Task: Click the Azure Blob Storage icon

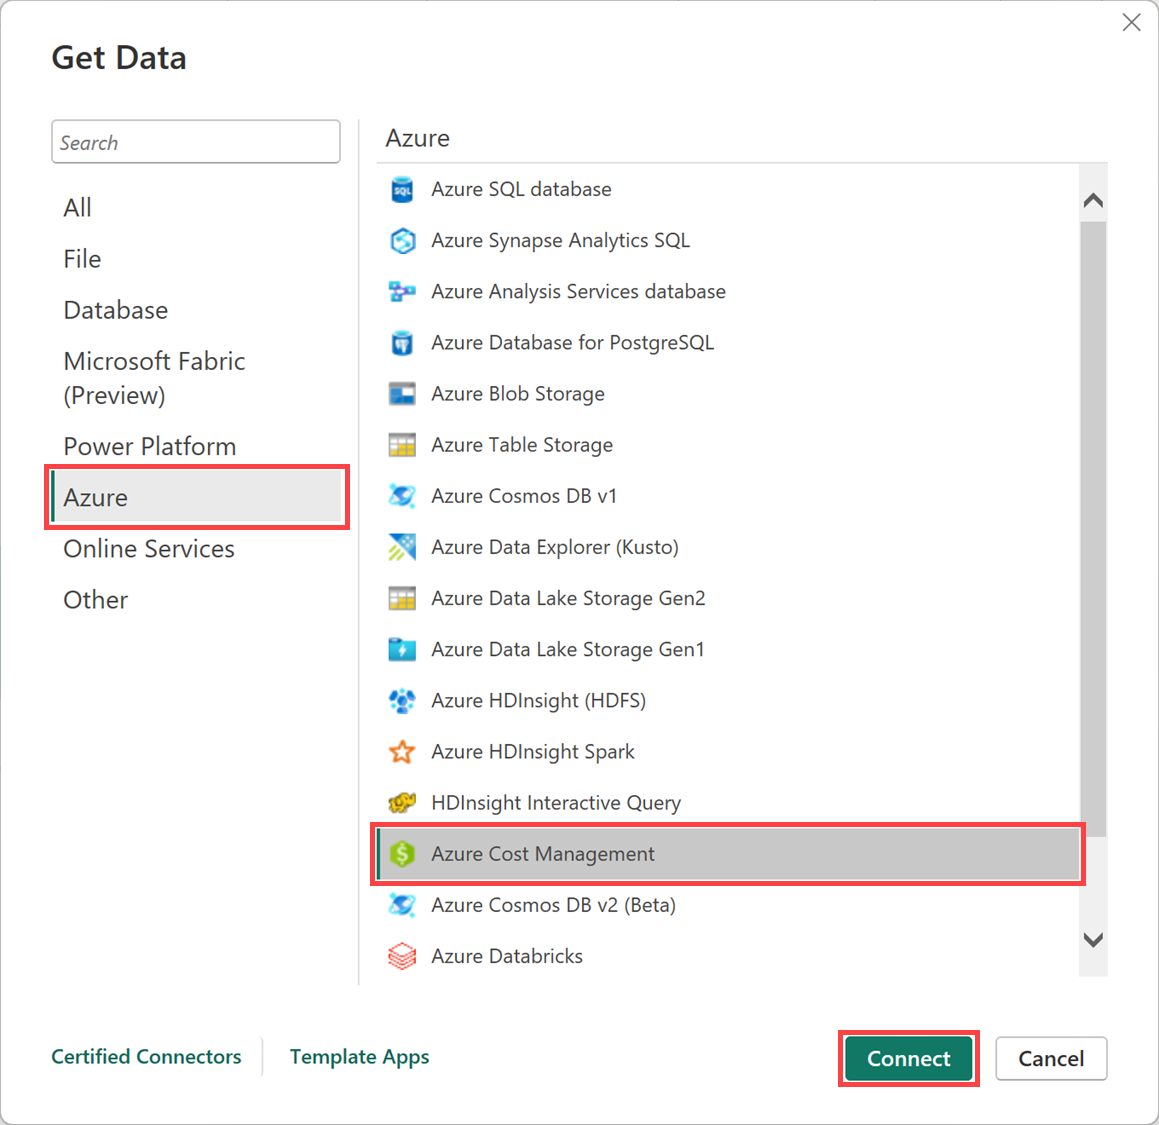Action: [402, 394]
